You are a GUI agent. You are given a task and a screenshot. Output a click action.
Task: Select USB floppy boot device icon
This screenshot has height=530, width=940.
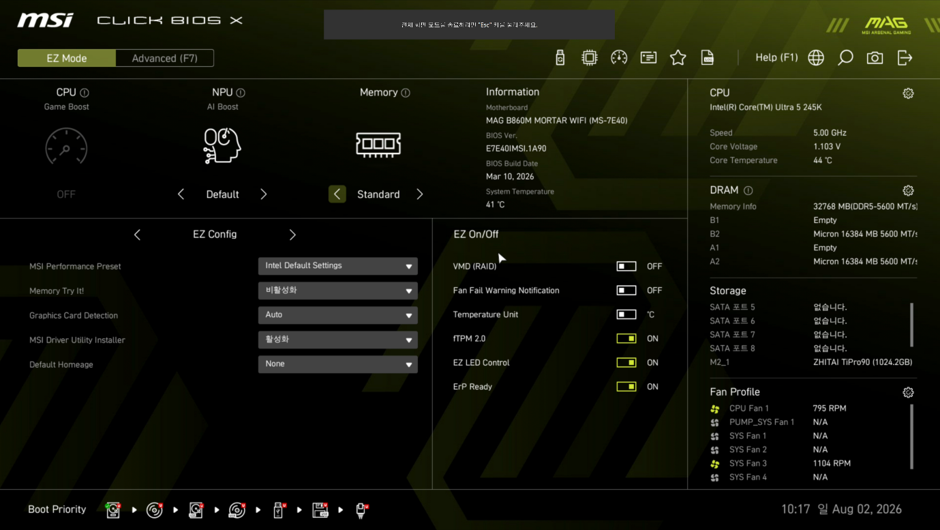point(320,510)
